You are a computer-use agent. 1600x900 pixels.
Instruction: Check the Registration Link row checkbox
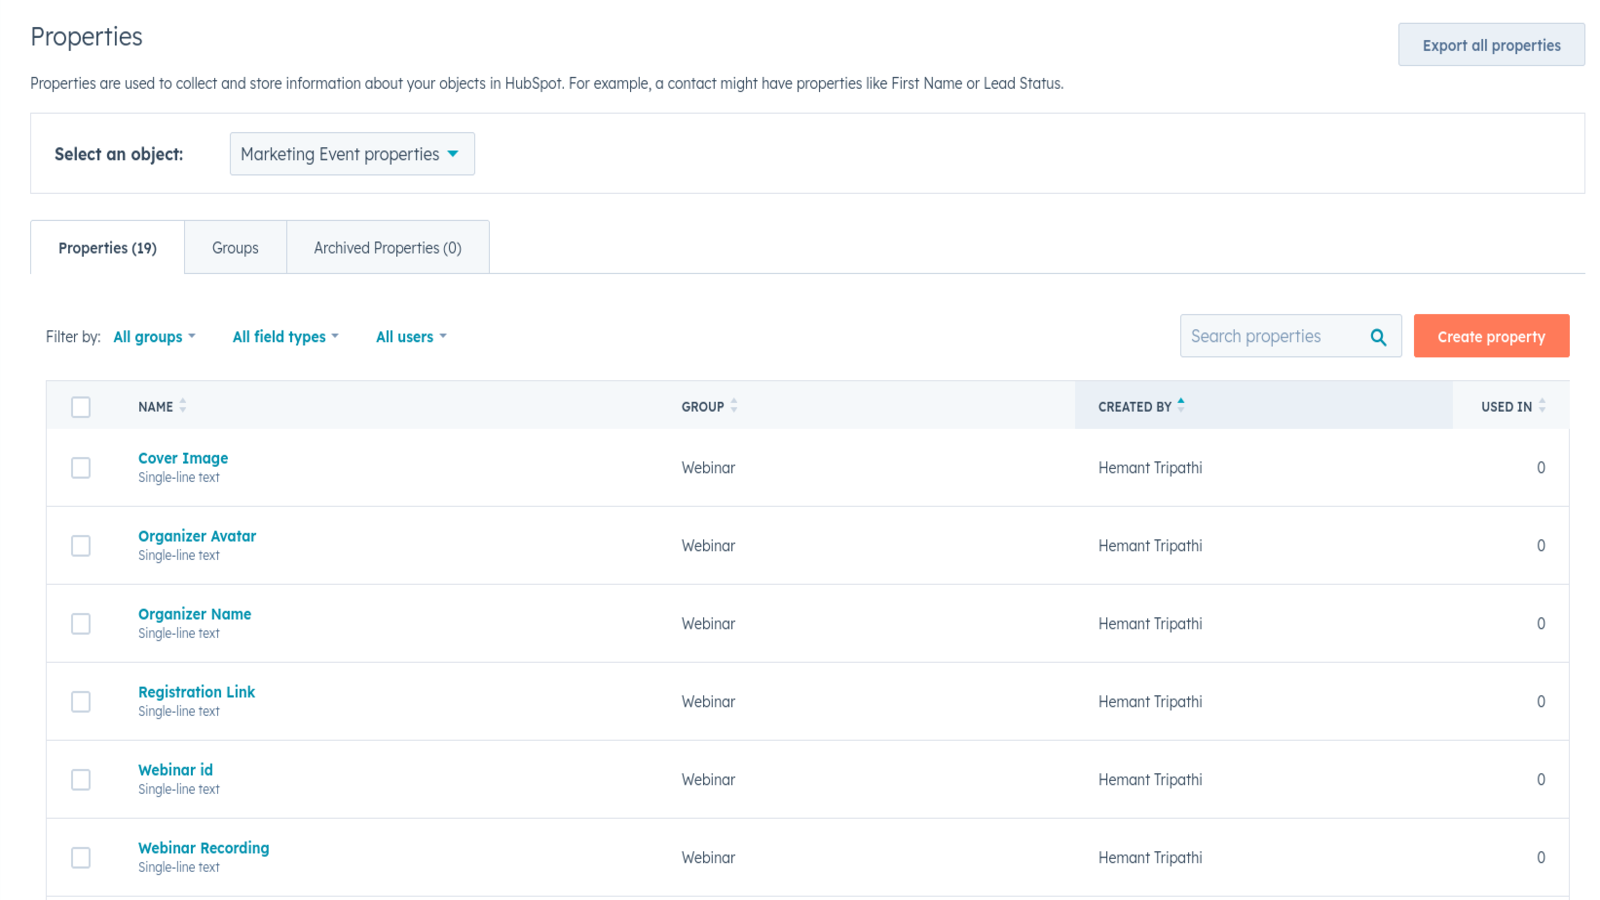click(80, 701)
